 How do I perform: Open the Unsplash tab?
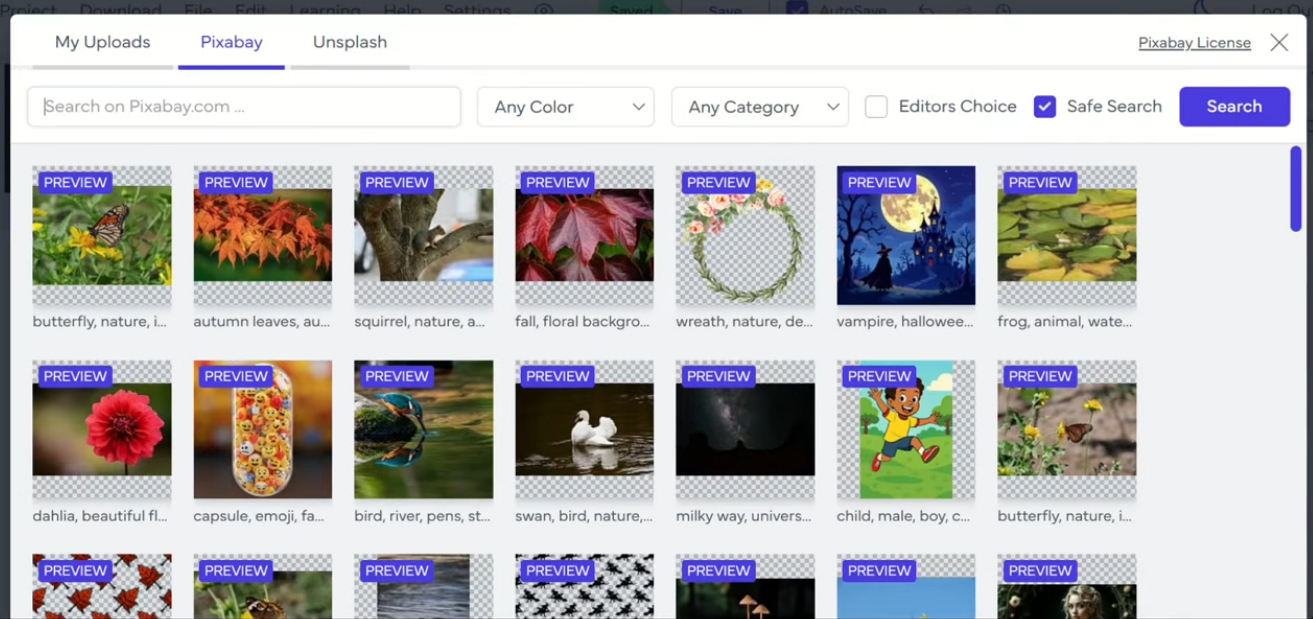(349, 42)
